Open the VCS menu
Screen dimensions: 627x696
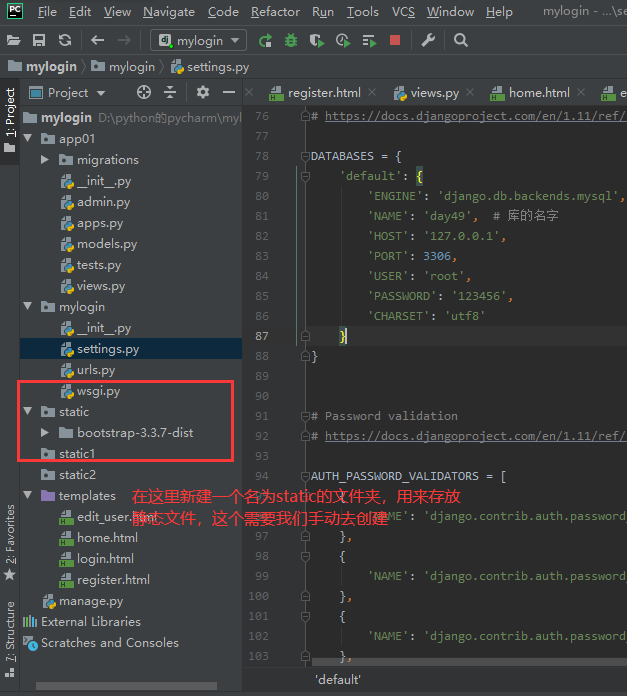coord(403,12)
